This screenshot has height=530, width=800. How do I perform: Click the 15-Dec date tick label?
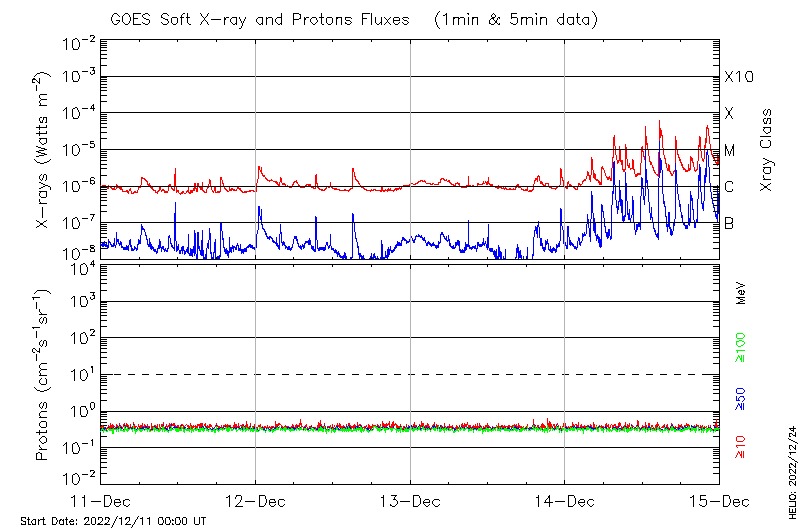point(718,500)
